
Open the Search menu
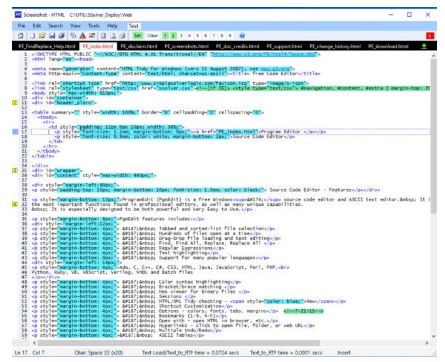55,26
